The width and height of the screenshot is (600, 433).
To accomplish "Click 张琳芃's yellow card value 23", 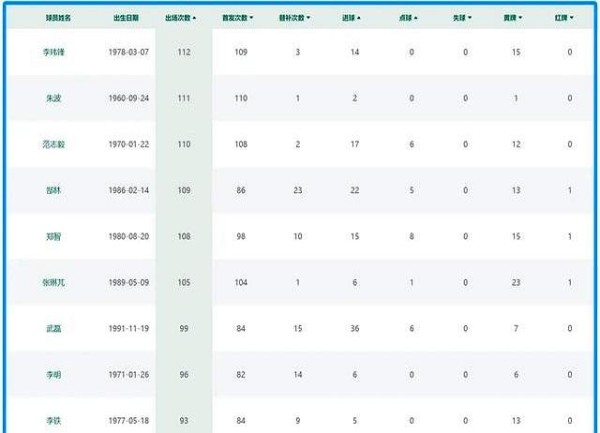I will pyautogui.click(x=516, y=282).
